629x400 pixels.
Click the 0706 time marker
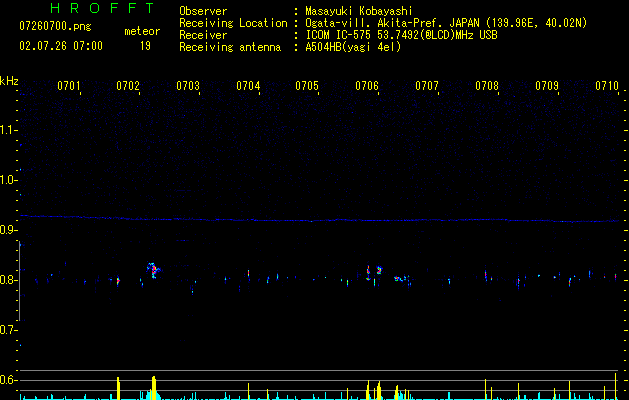point(367,86)
